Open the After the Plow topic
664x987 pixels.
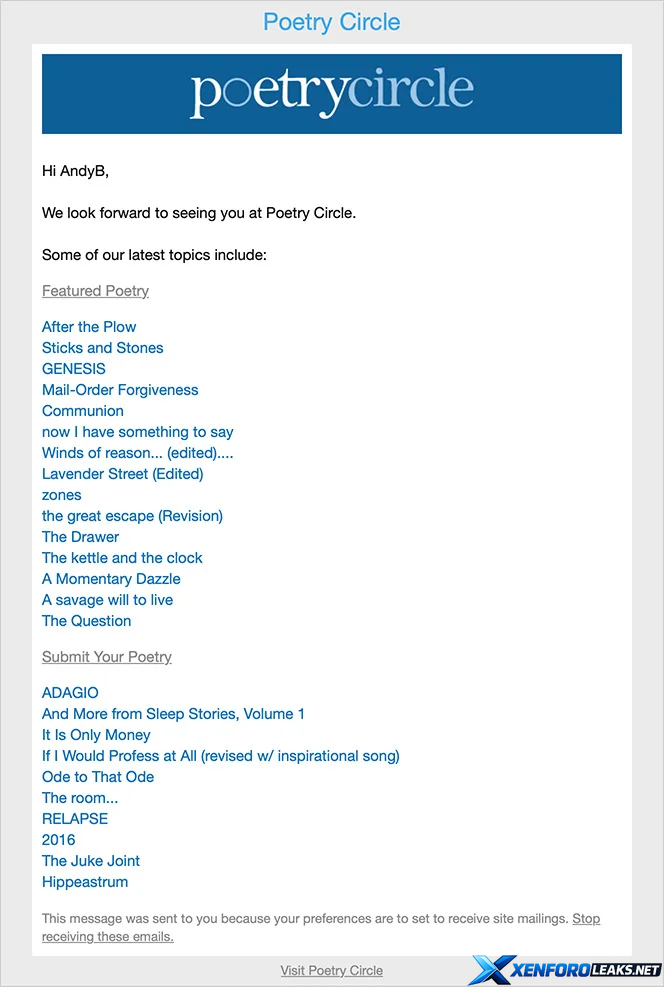click(x=89, y=327)
